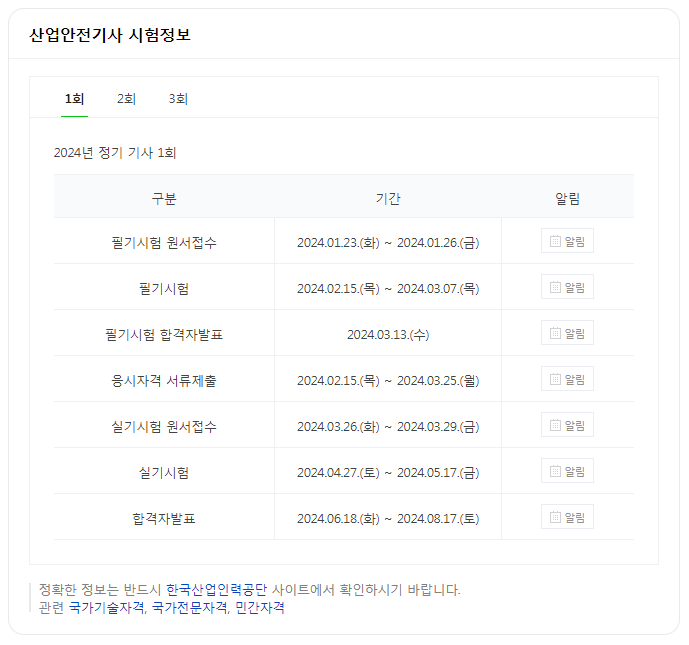Screen dimensions: 689x645
Task: Go to the 민간자격 link
Action: tap(260, 608)
